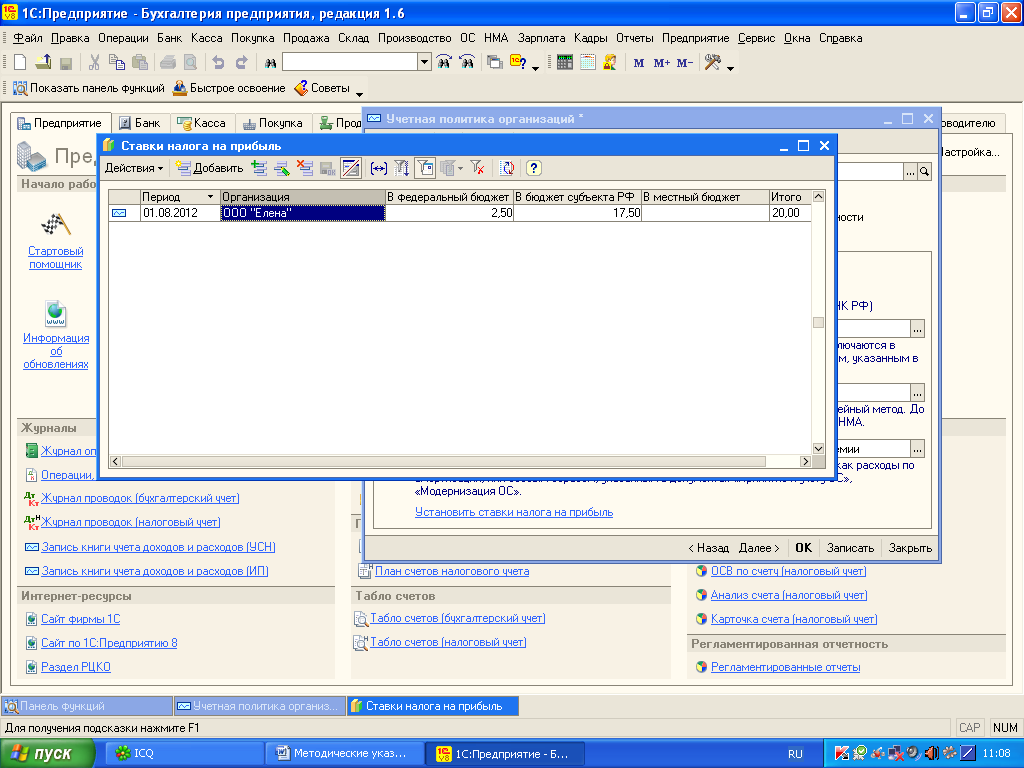The image size is (1024, 768).
Task: Open Установить ставки налога на прибыль link
Action: tap(514, 512)
